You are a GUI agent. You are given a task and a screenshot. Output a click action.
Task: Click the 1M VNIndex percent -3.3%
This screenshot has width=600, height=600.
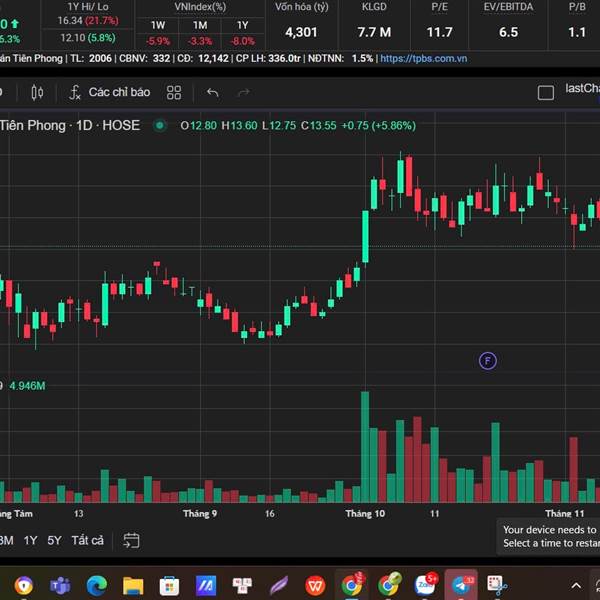[x=200, y=41]
